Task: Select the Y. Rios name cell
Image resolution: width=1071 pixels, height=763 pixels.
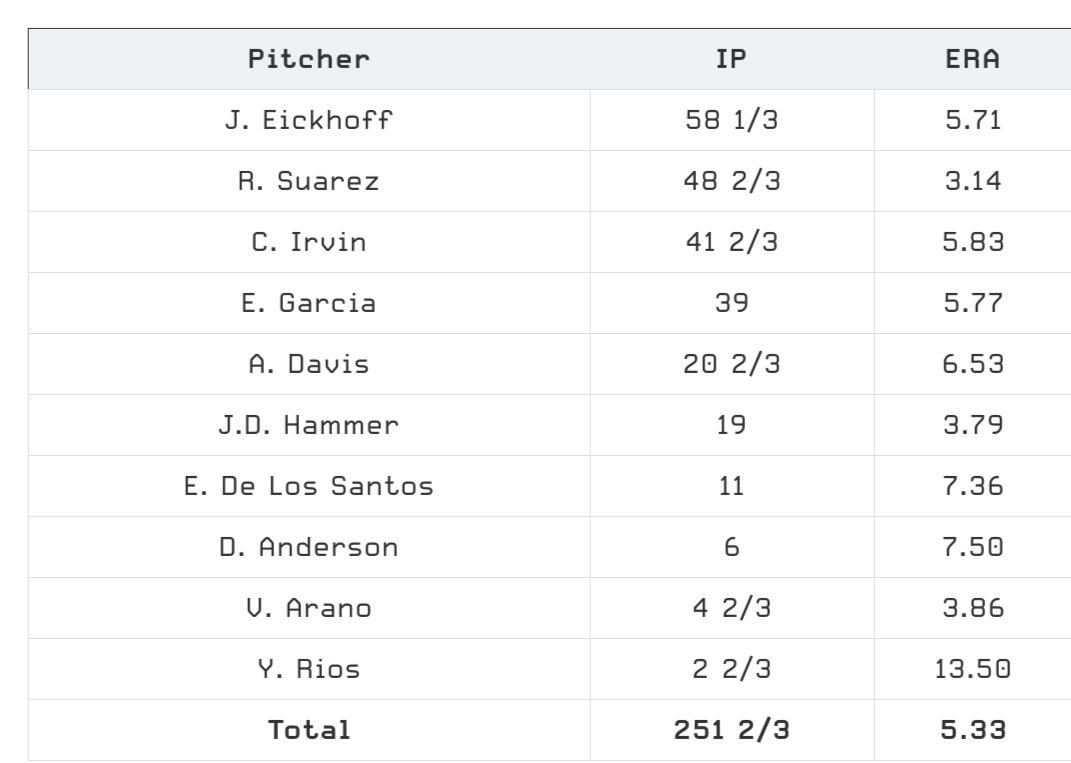Action: (309, 669)
